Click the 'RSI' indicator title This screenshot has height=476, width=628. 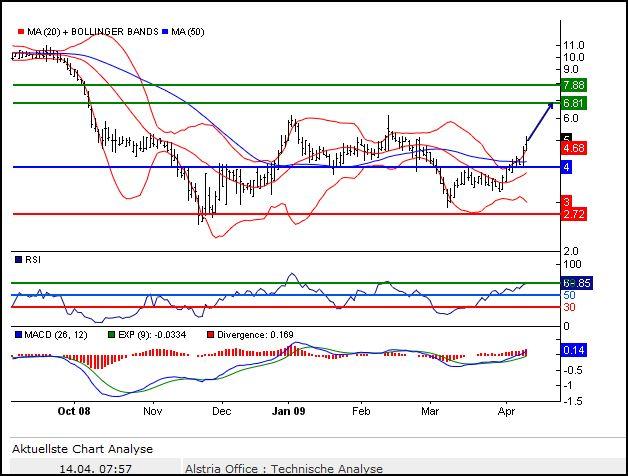(33, 260)
